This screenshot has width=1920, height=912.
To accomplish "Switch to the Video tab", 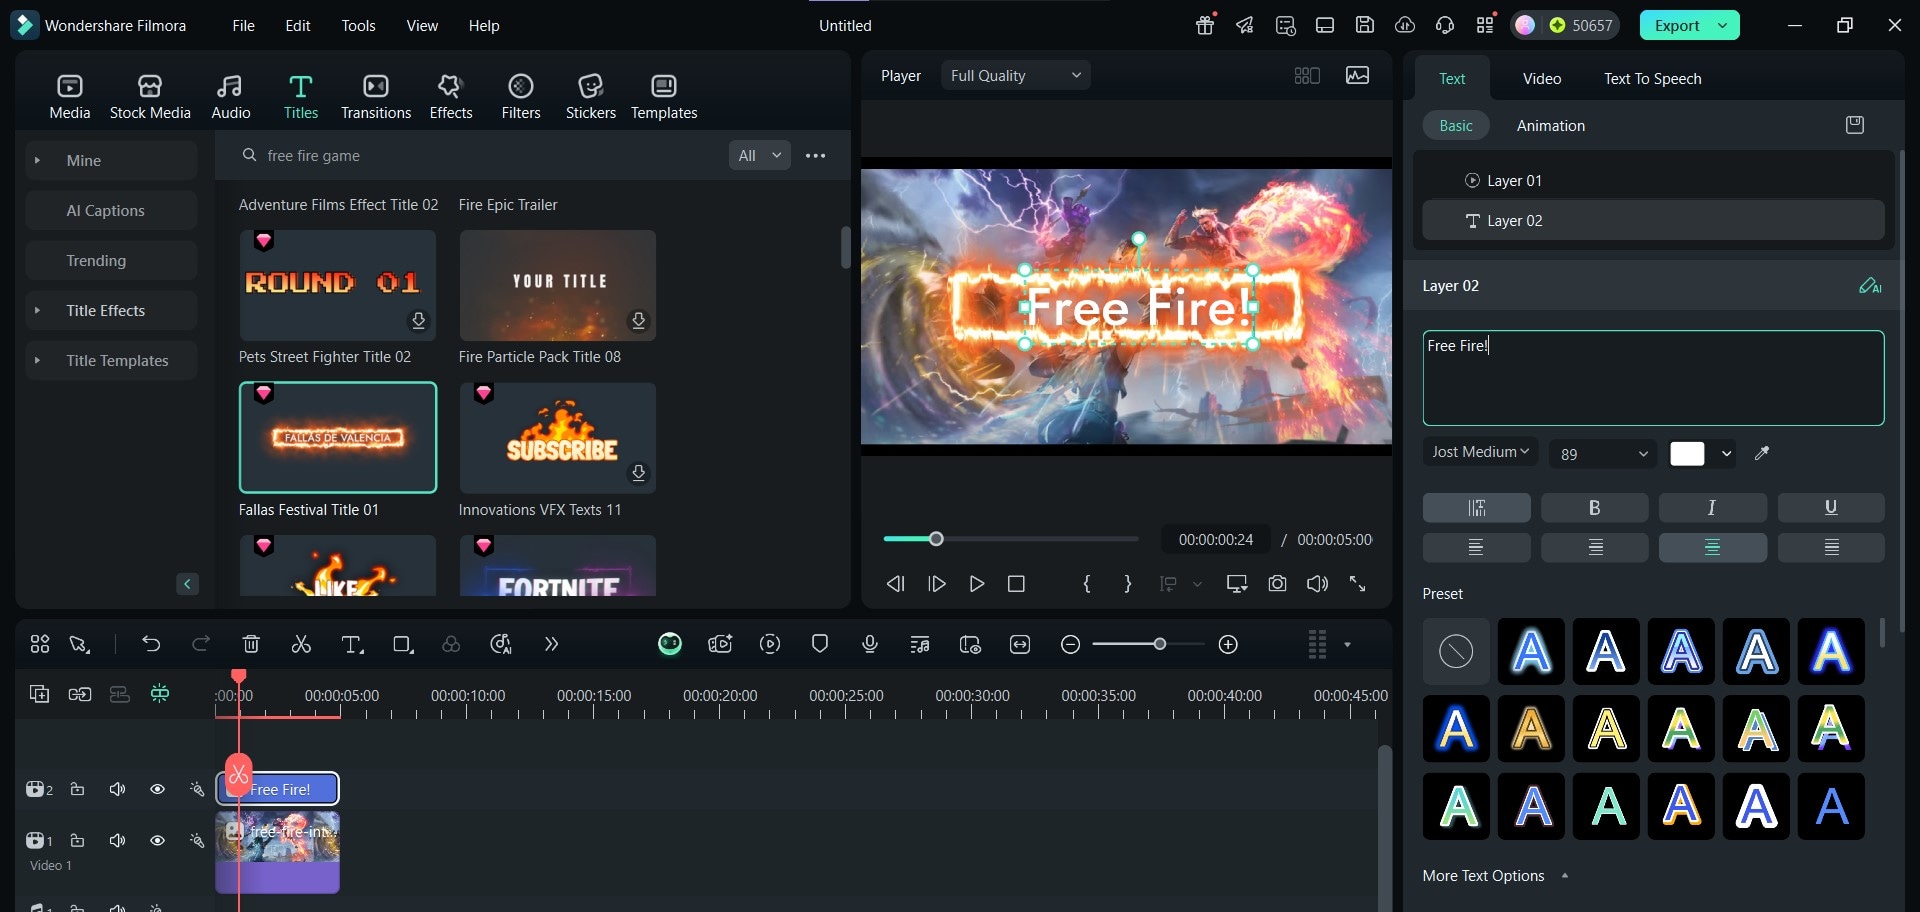I will [1541, 79].
